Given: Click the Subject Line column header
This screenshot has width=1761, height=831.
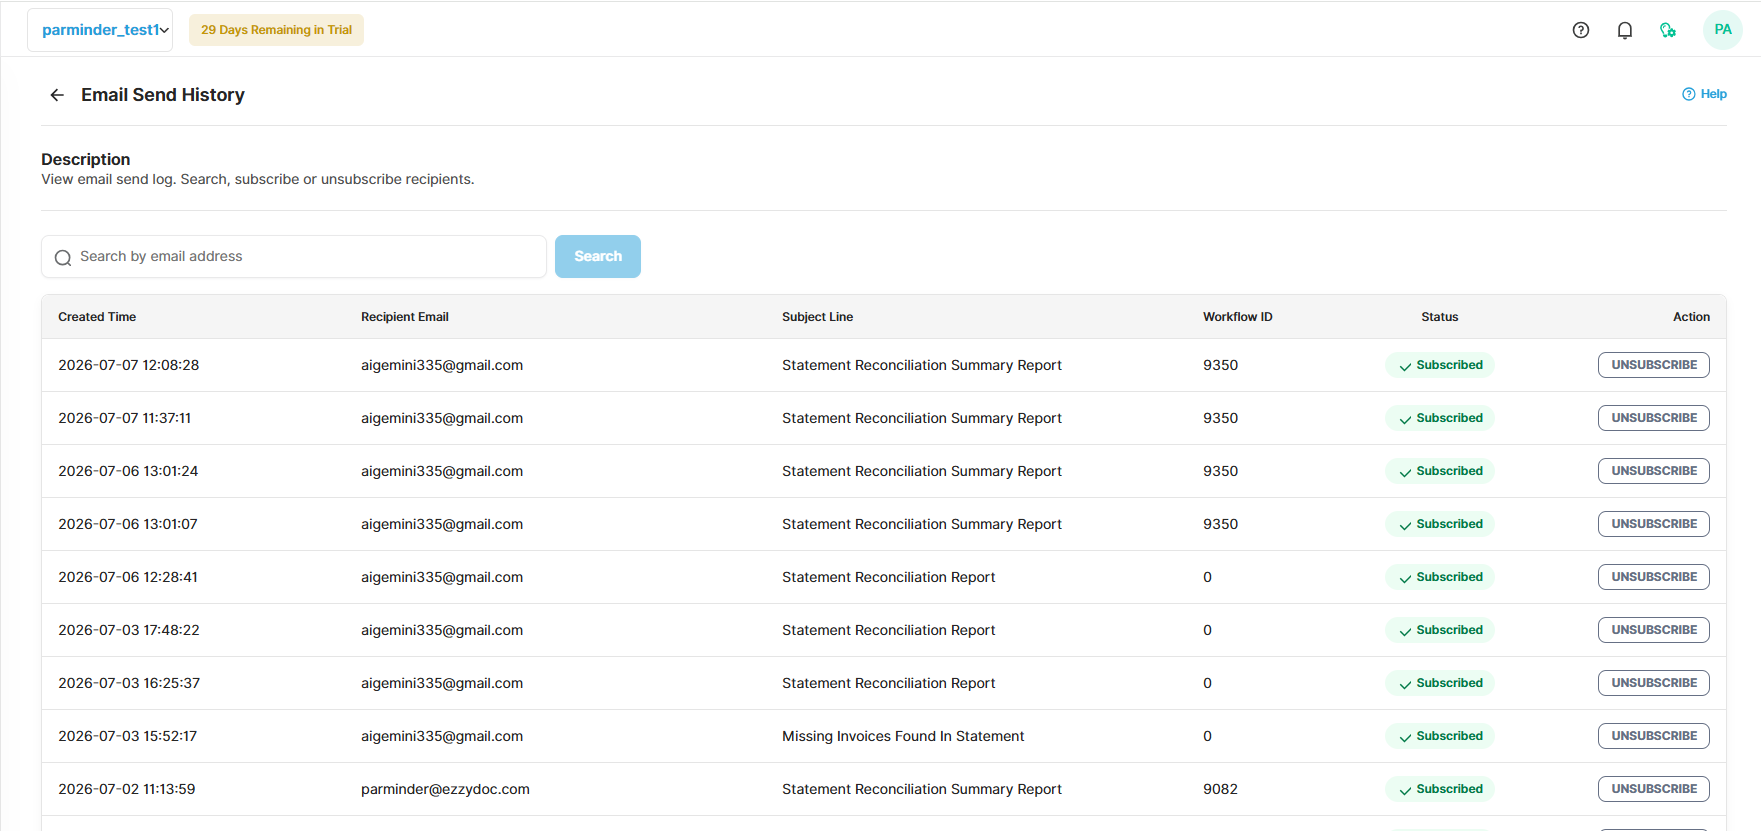Looking at the screenshot, I should [818, 317].
